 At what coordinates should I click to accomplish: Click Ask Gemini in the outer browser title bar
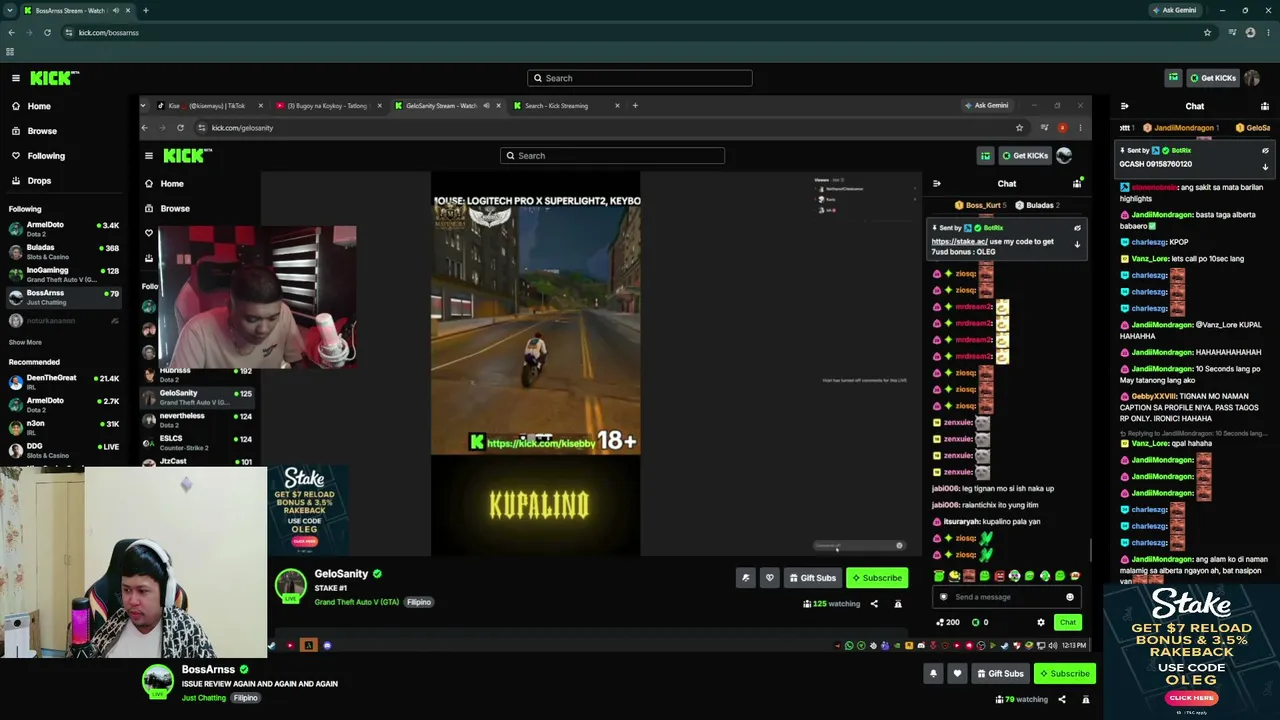[x=1174, y=10]
